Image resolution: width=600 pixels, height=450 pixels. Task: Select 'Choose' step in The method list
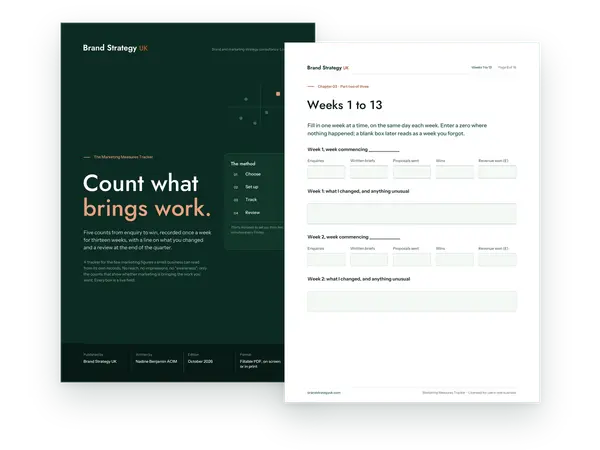click(253, 174)
